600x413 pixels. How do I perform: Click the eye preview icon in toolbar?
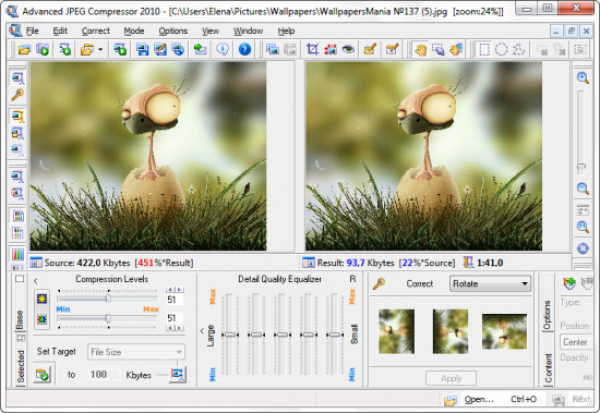[x=347, y=49]
